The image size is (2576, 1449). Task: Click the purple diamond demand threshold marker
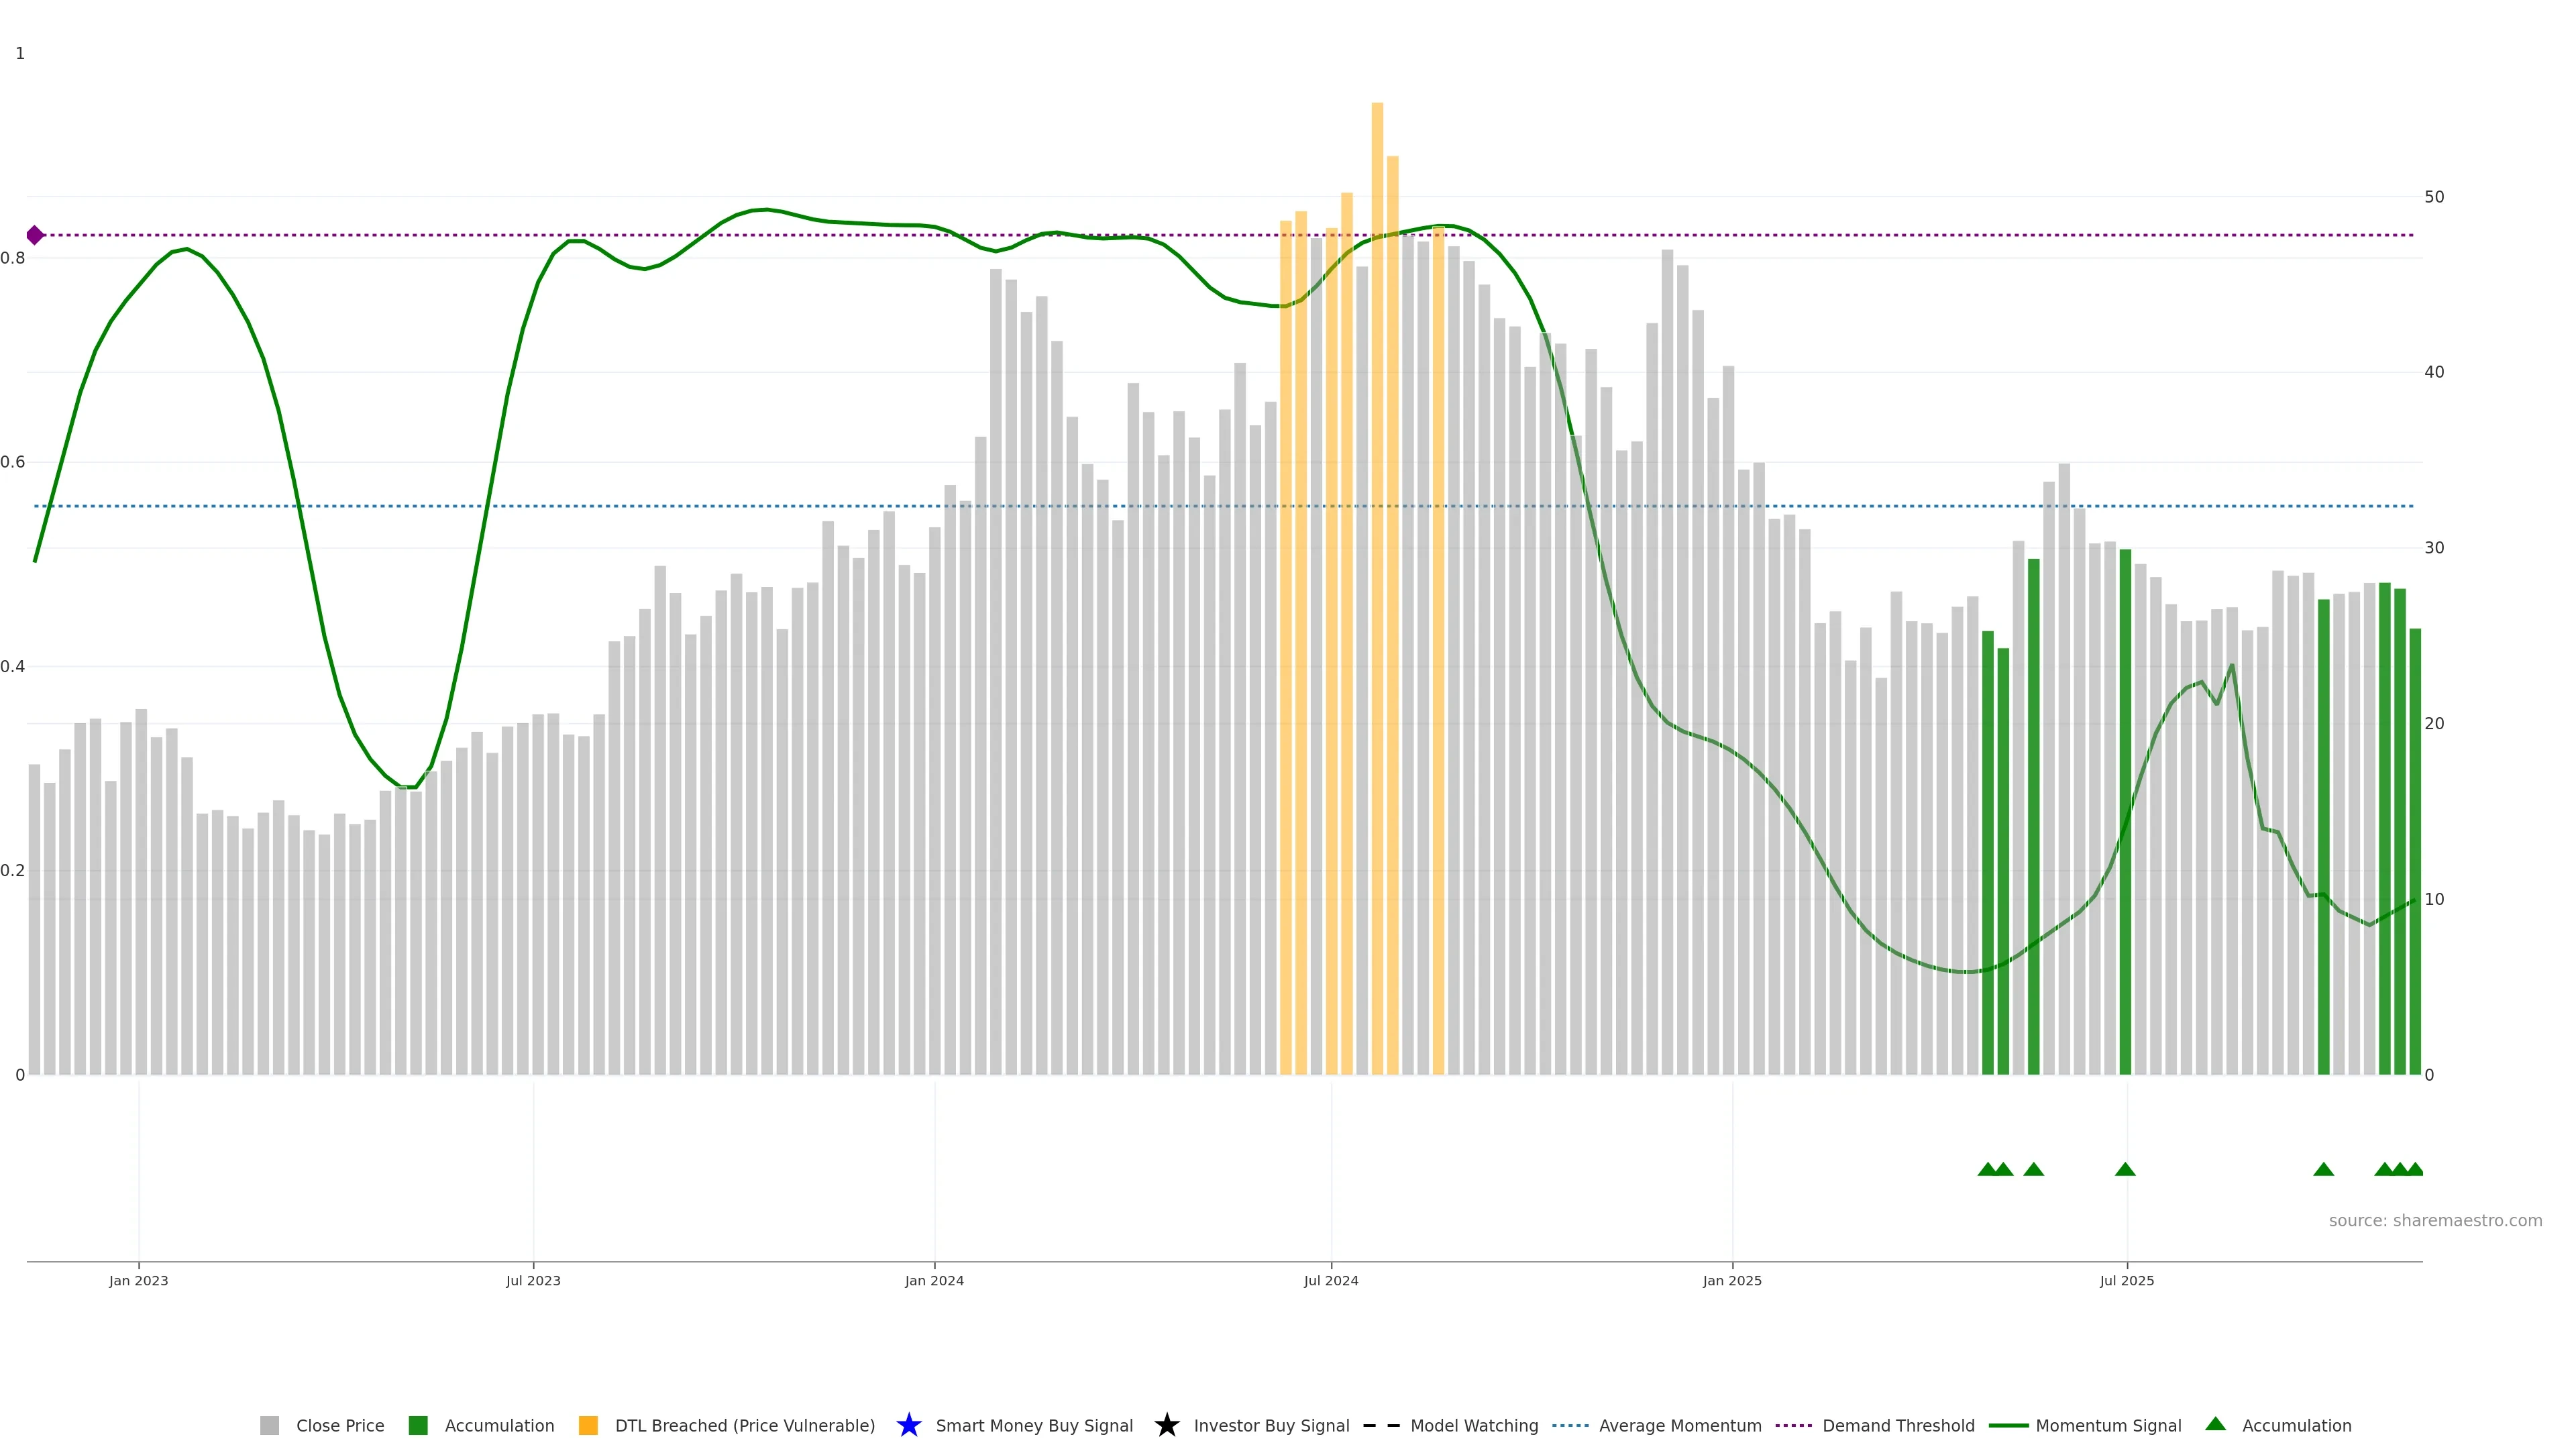pos(35,235)
